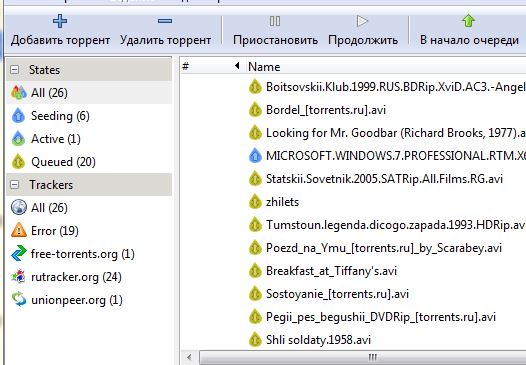Select Breakfast_at_Tiffany's.avi row
Image resolution: width=526 pixels, height=365 pixels.
(353, 271)
